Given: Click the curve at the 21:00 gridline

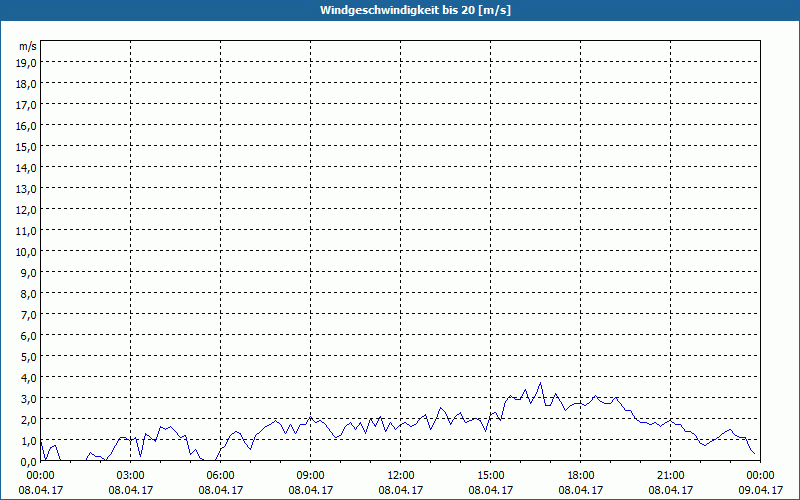Looking at the screenshot, I should pos(670,420).
